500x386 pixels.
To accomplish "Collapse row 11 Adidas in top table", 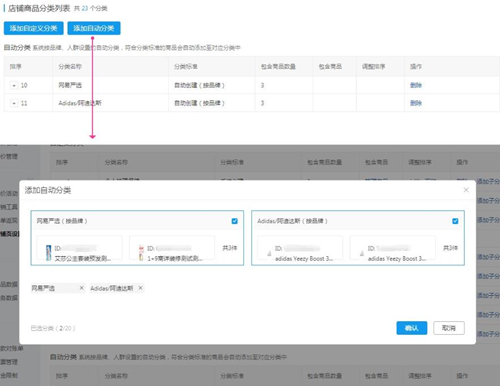I will pyautogui.click(x=14, y=103).
